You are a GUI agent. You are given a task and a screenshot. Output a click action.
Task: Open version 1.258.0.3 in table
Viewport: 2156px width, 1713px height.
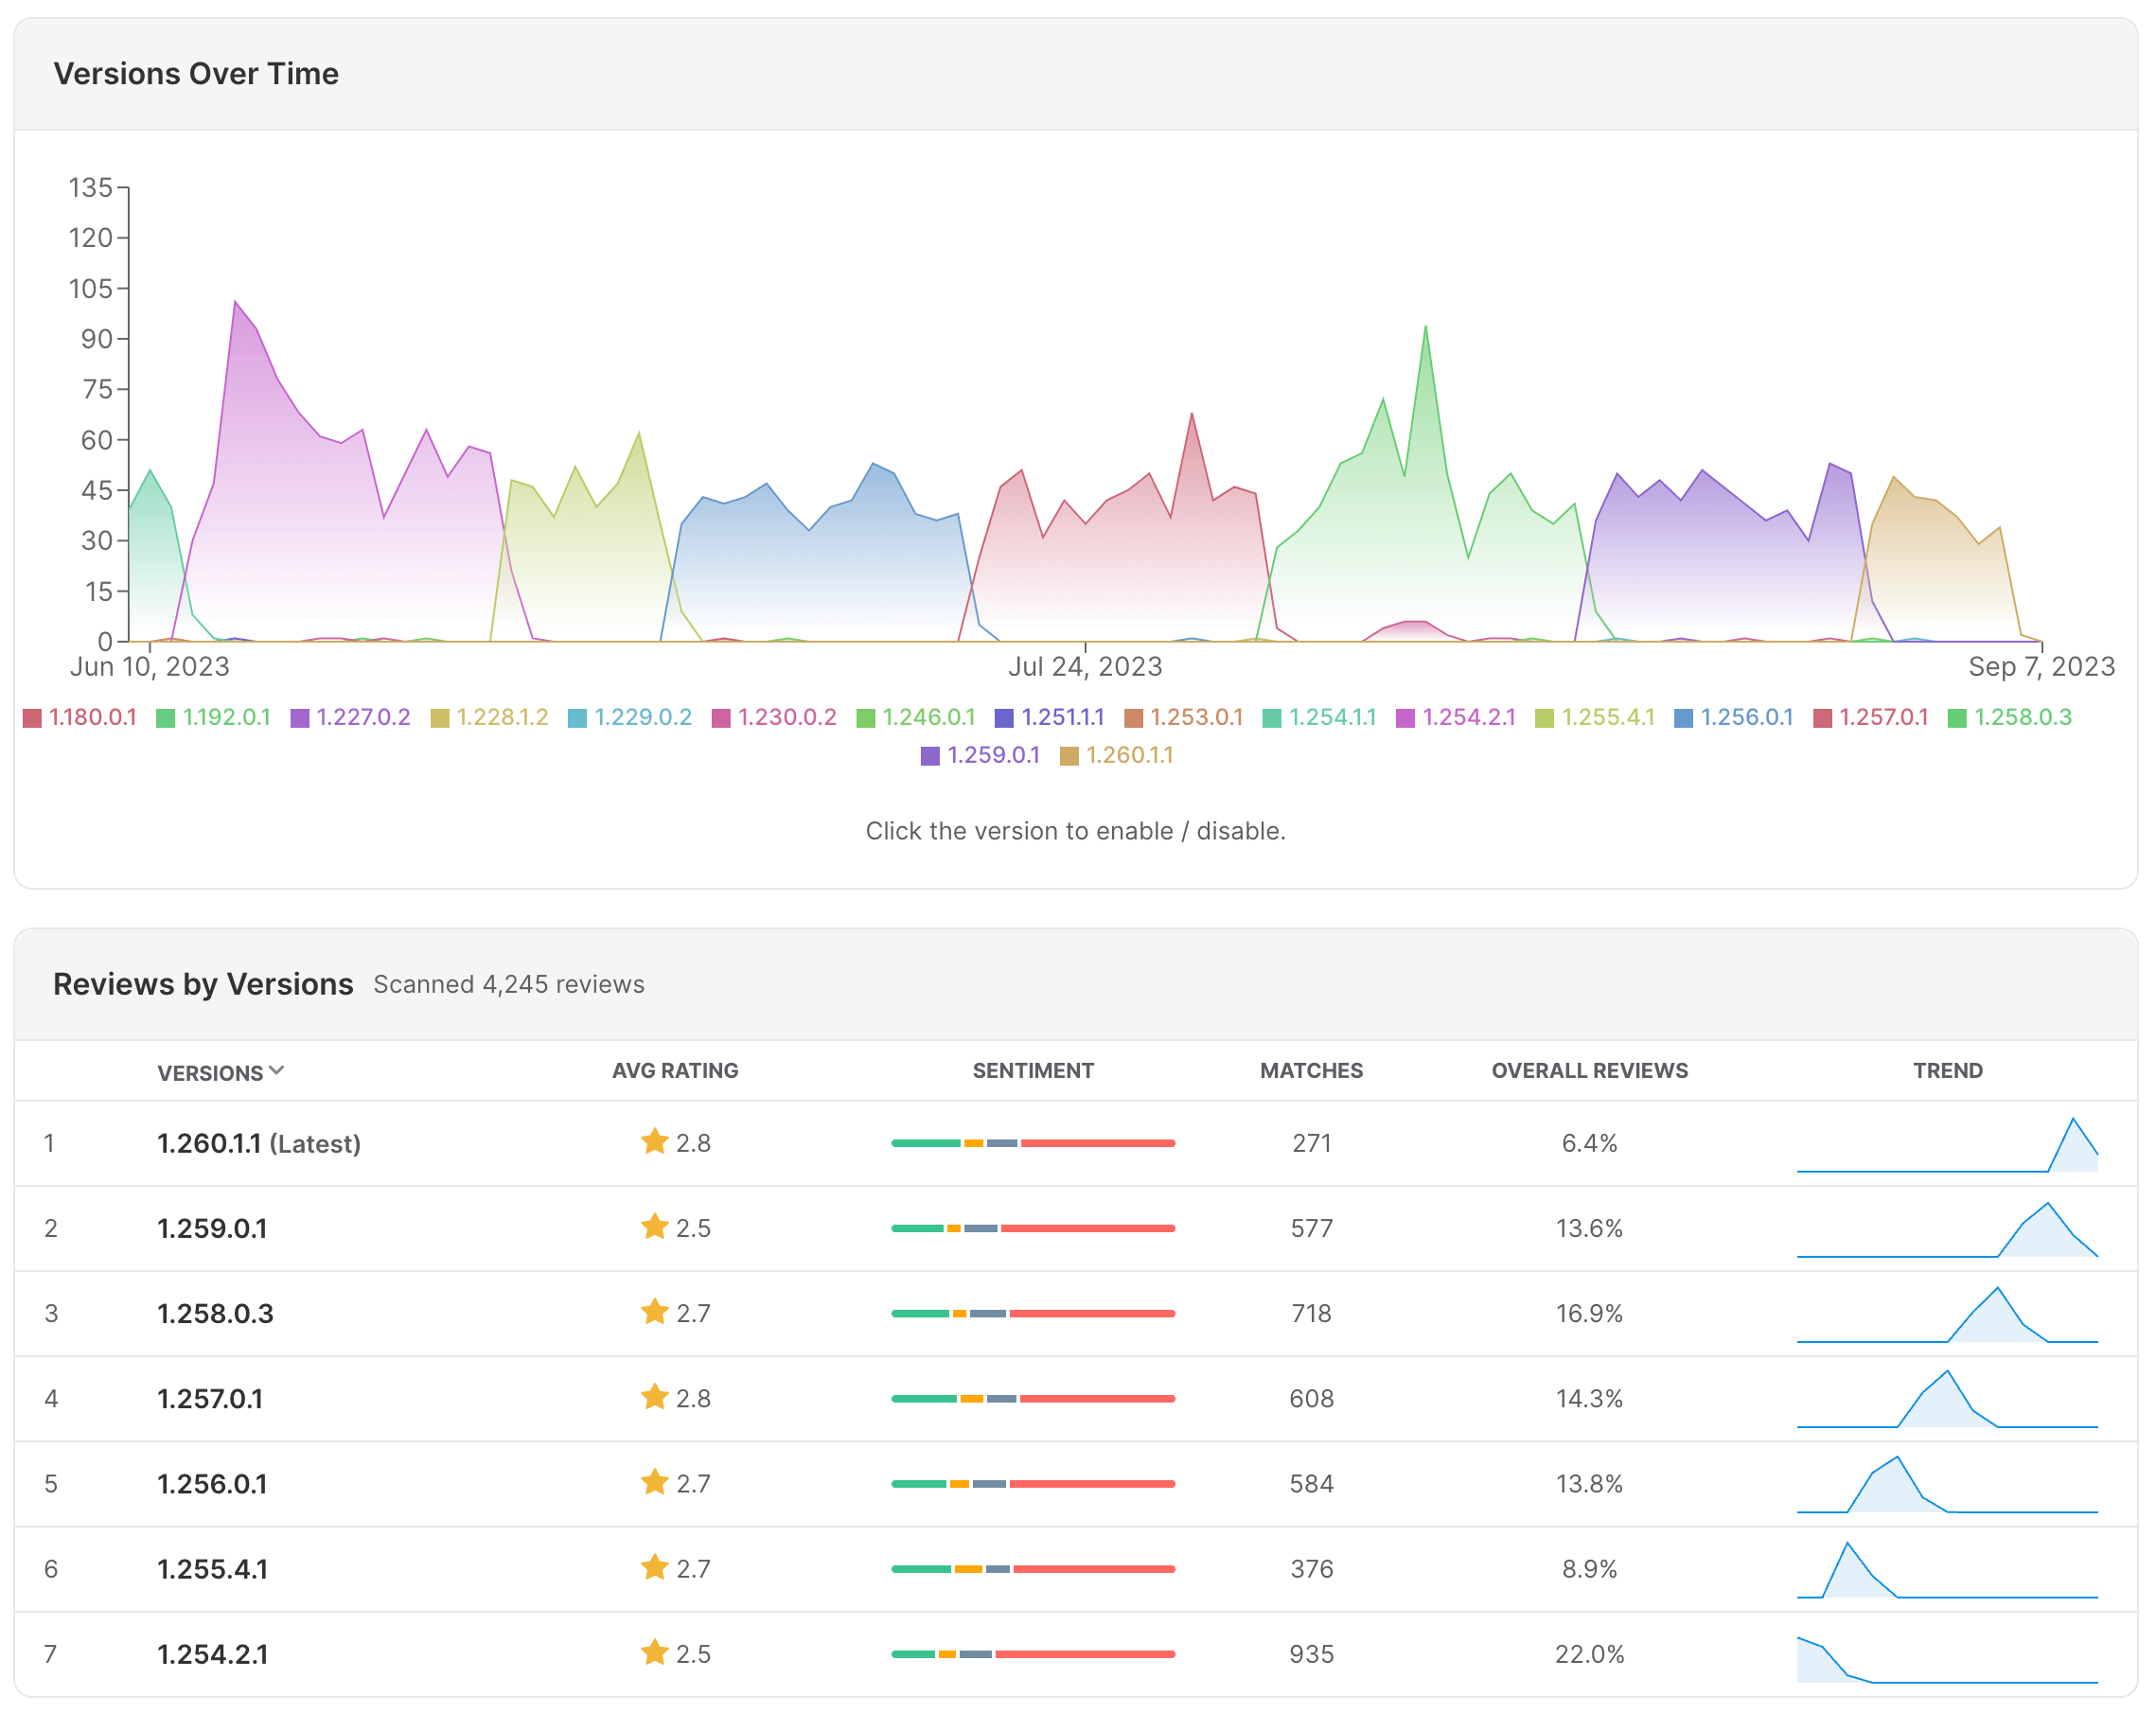coord(215,1313)
